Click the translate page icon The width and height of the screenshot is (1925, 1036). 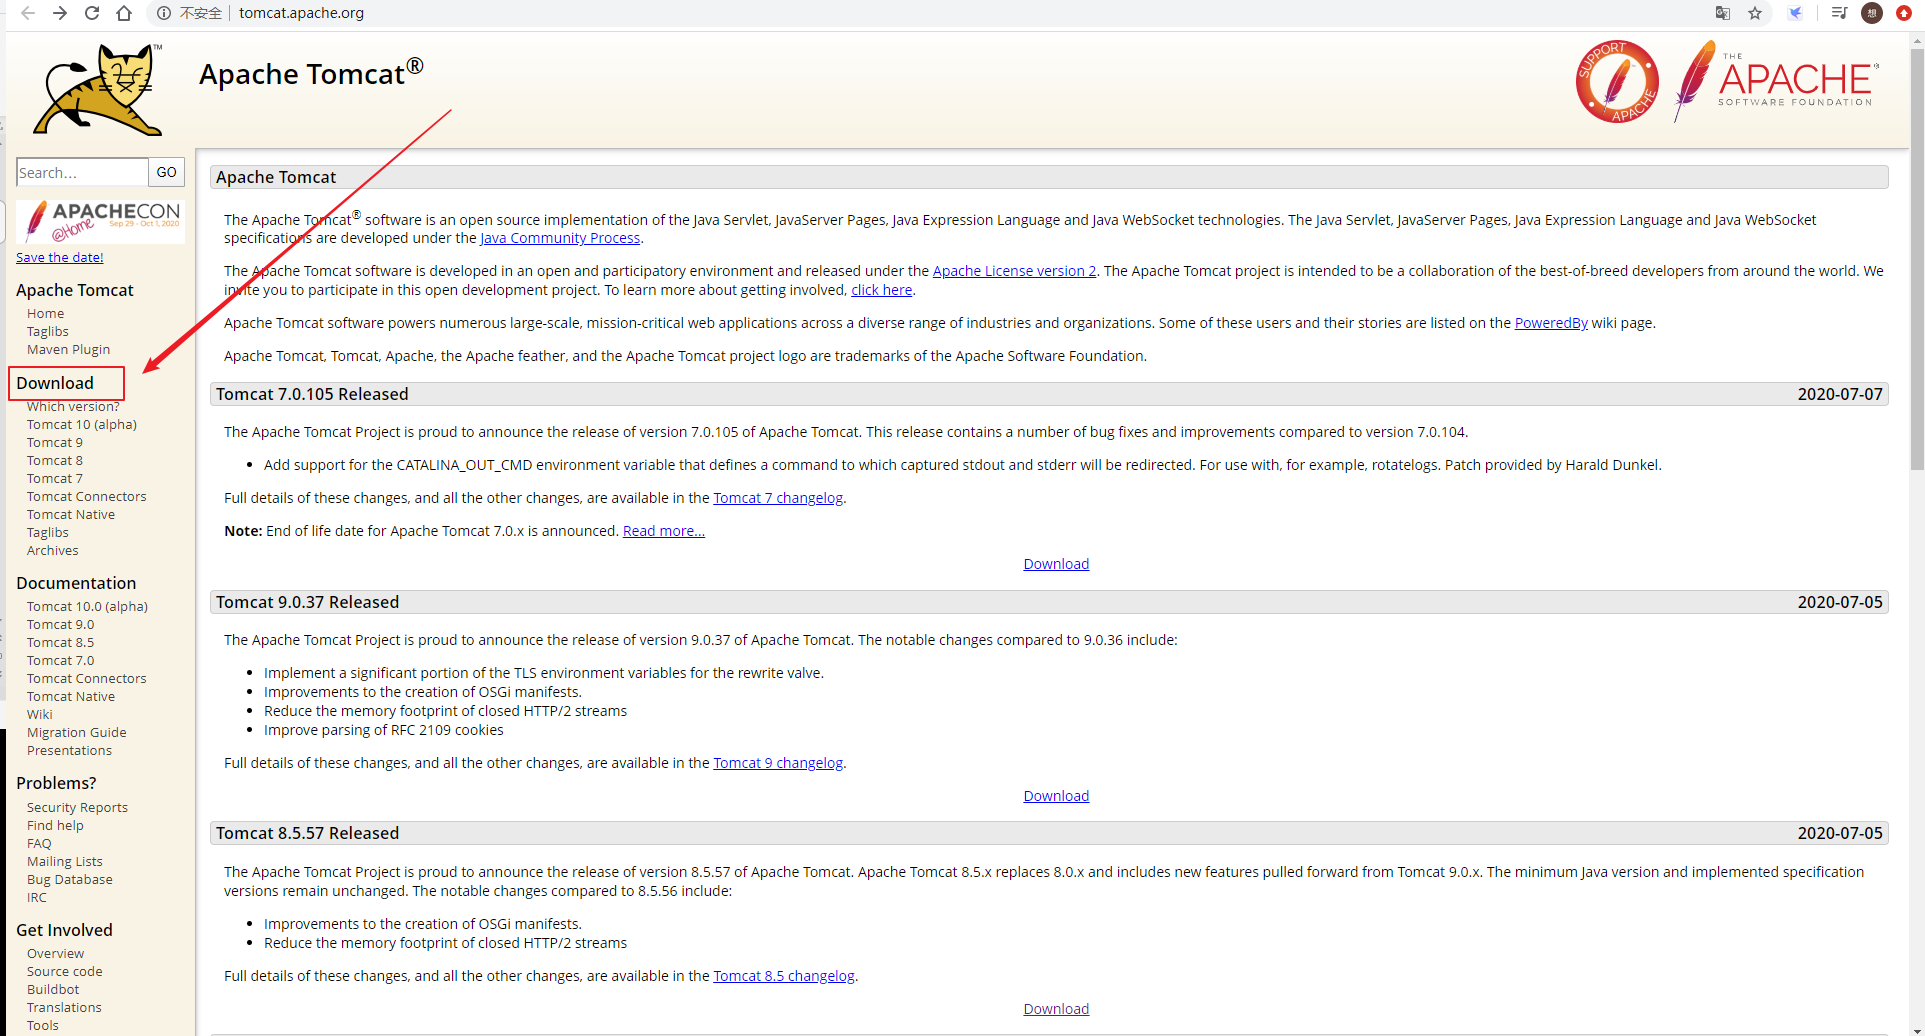[1722, 13]
